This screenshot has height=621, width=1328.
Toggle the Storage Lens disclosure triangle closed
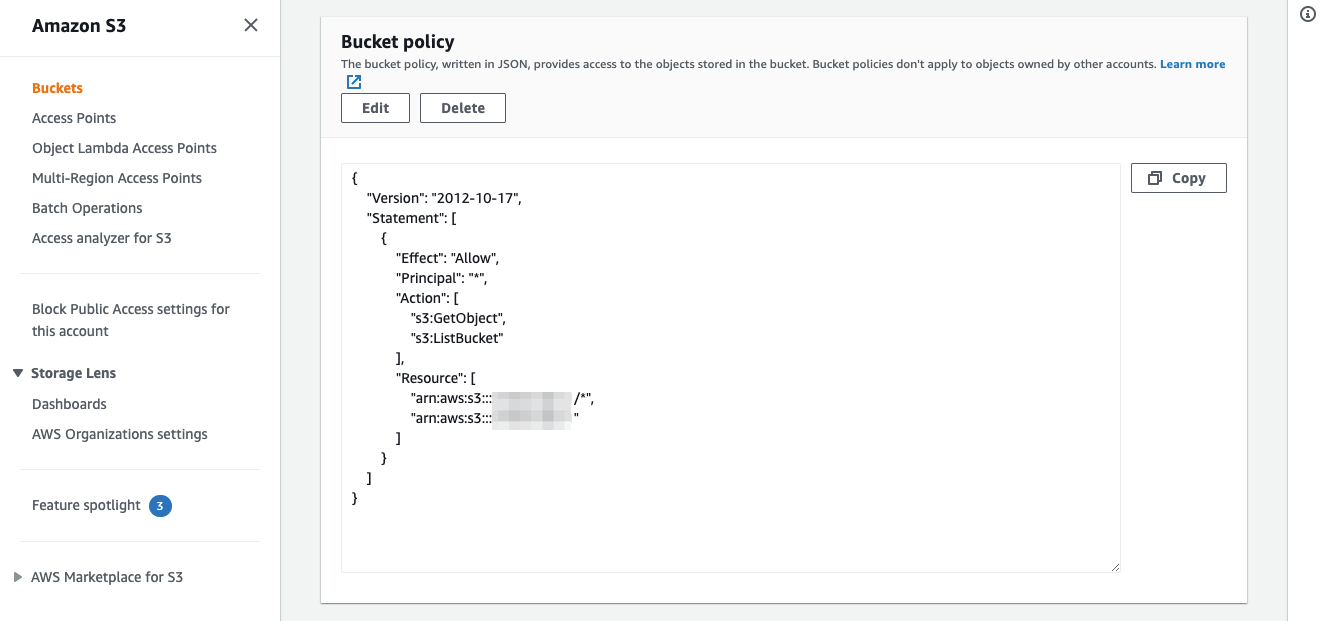pos(17,372)
